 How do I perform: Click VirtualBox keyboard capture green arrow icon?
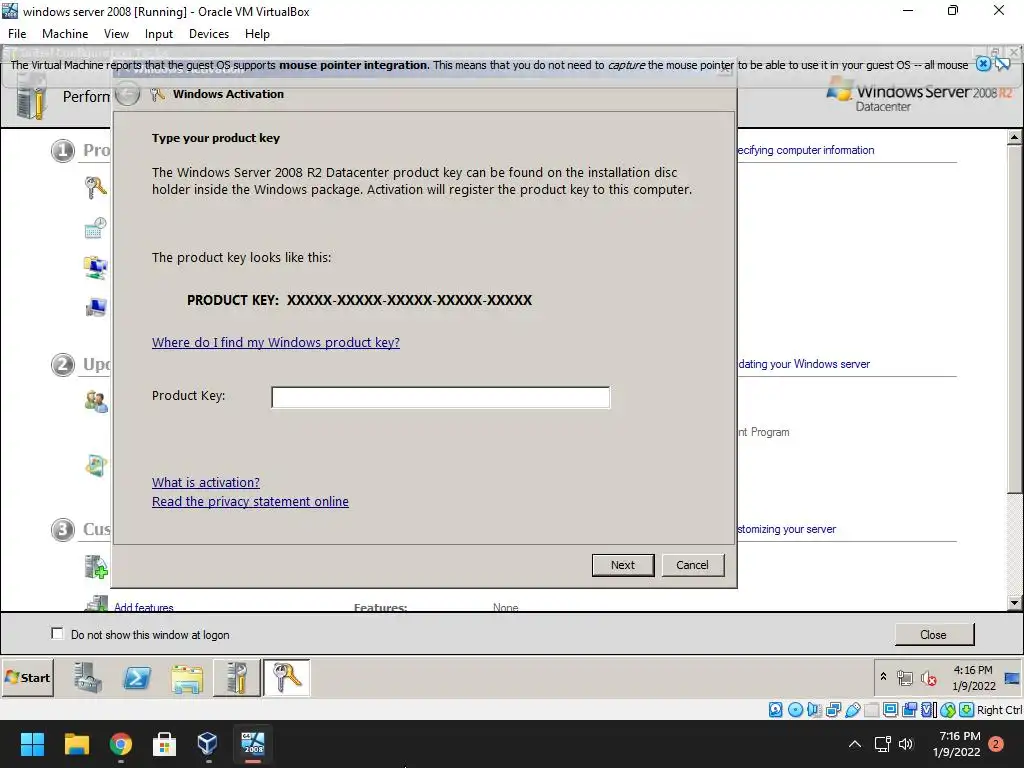click(x=967, y=710)
